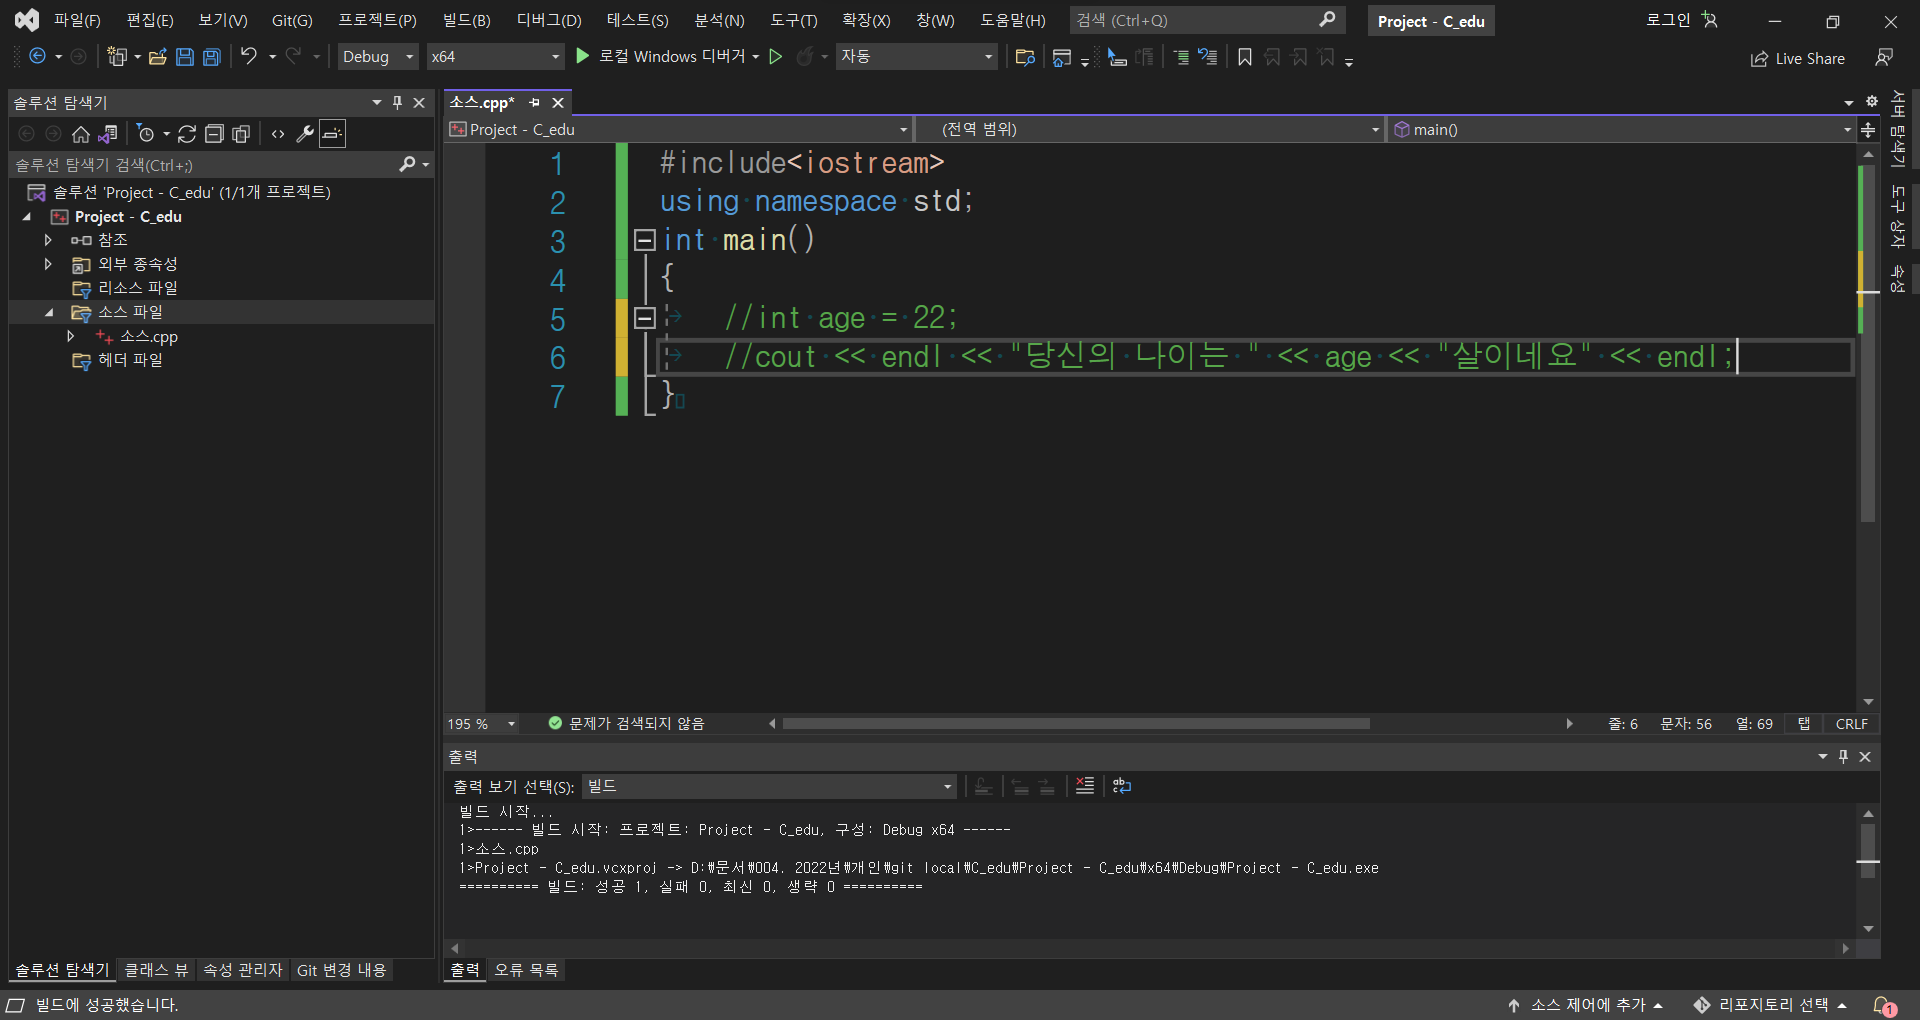1920x1020 pixels.
Task: Open the 빌드 output source dropdown
Action: [769, 787]
